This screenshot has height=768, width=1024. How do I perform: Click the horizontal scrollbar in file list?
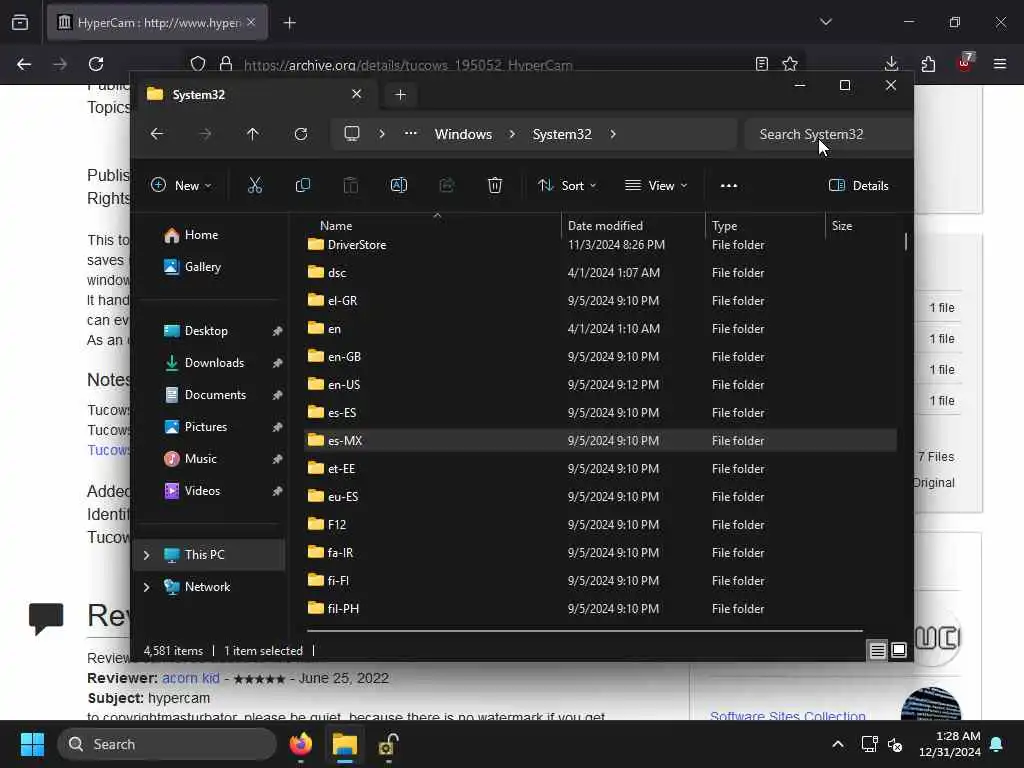coord(584,631)
